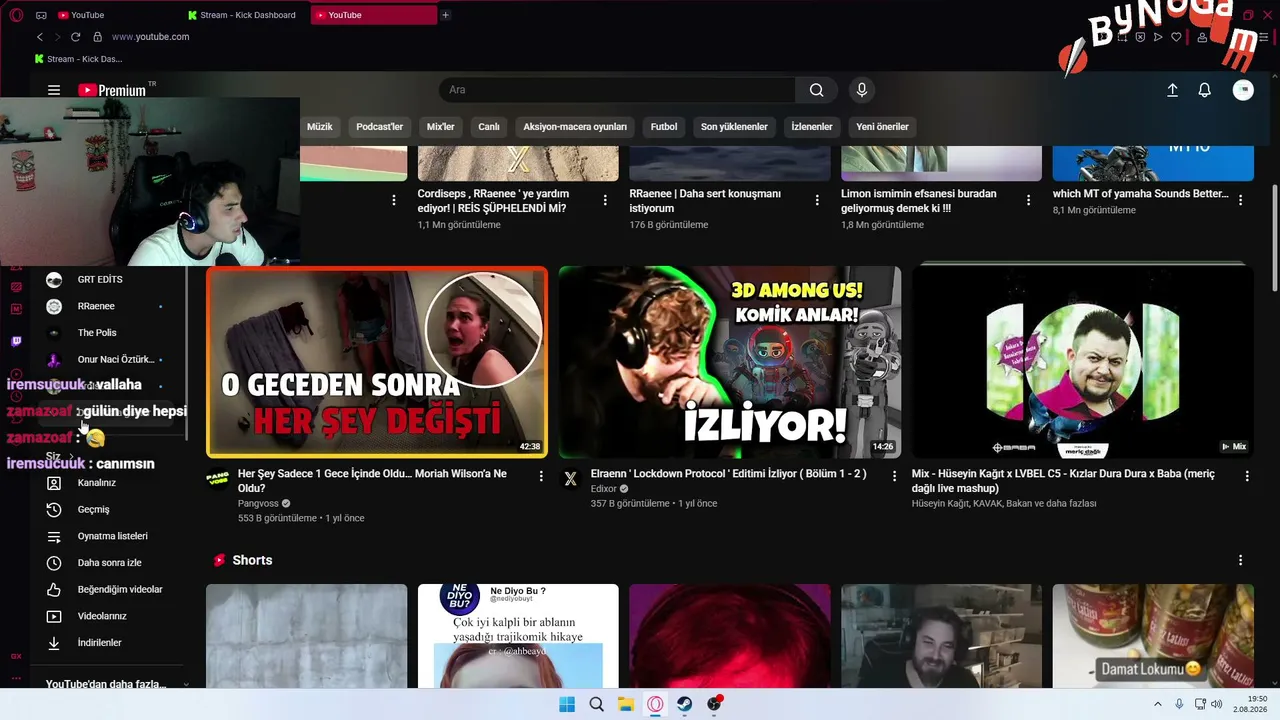Start voice search with microphone
The height and width of the screenshot is (720, 1280).
click(862, 90)
